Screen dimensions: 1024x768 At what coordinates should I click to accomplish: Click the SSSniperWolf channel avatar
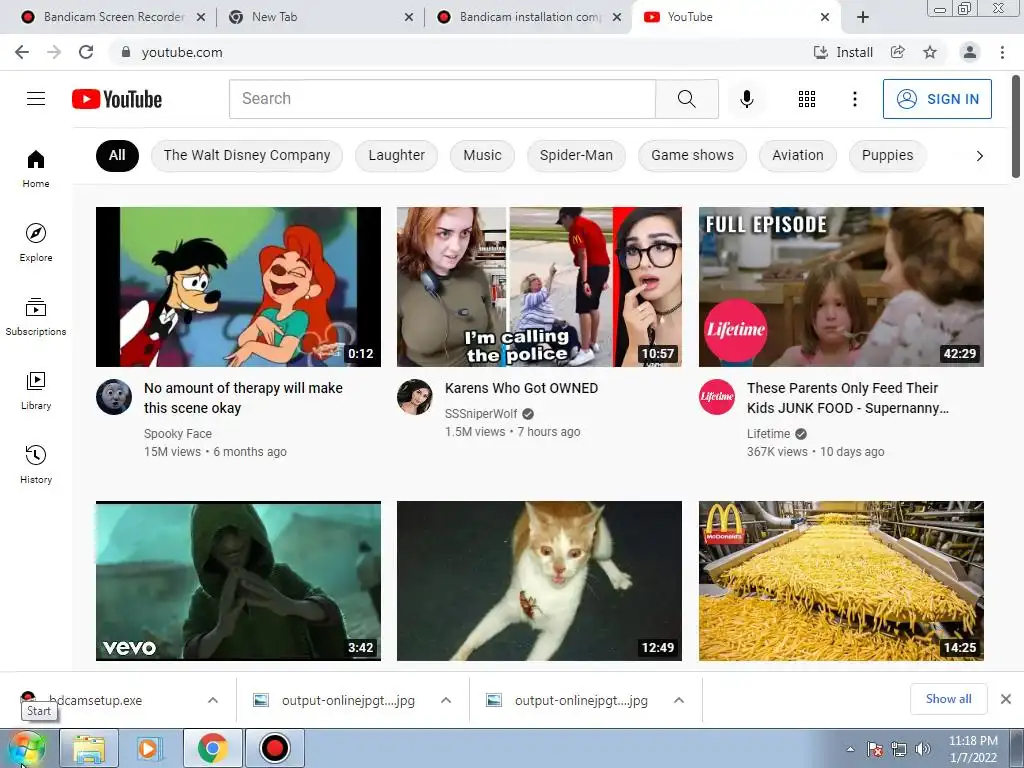[415, 397]
